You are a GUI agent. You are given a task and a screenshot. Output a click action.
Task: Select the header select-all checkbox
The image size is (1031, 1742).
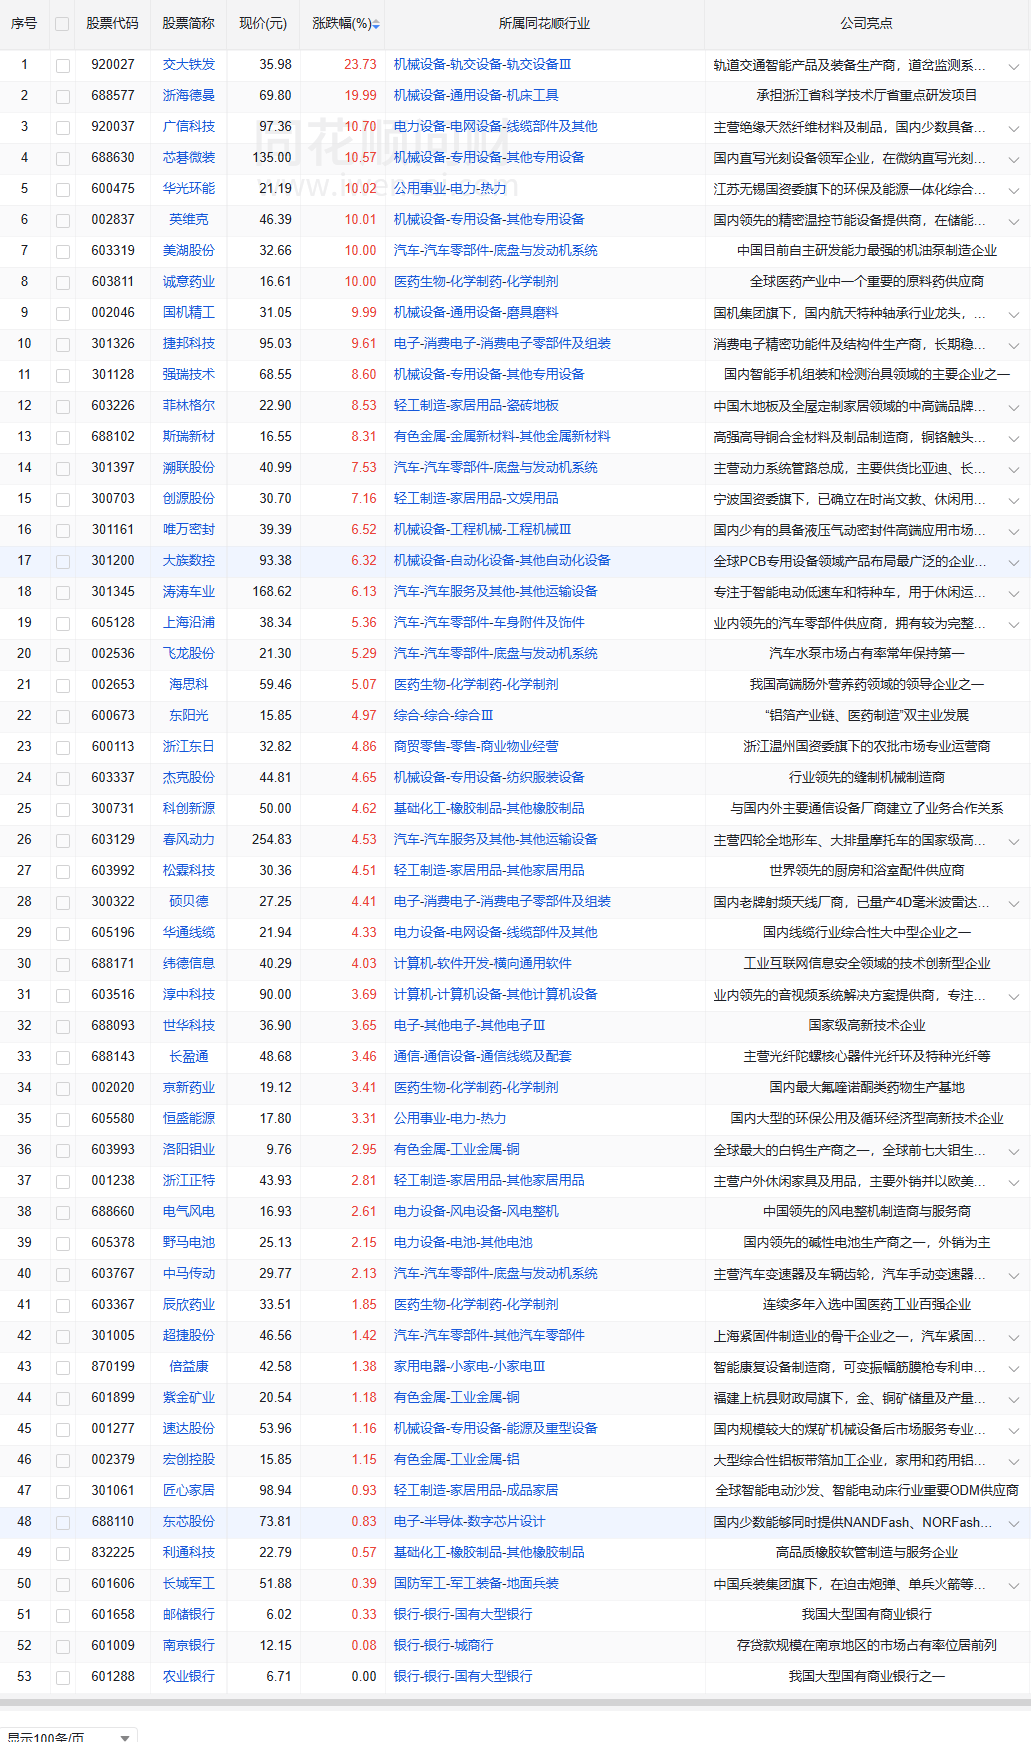coord(62,24)
